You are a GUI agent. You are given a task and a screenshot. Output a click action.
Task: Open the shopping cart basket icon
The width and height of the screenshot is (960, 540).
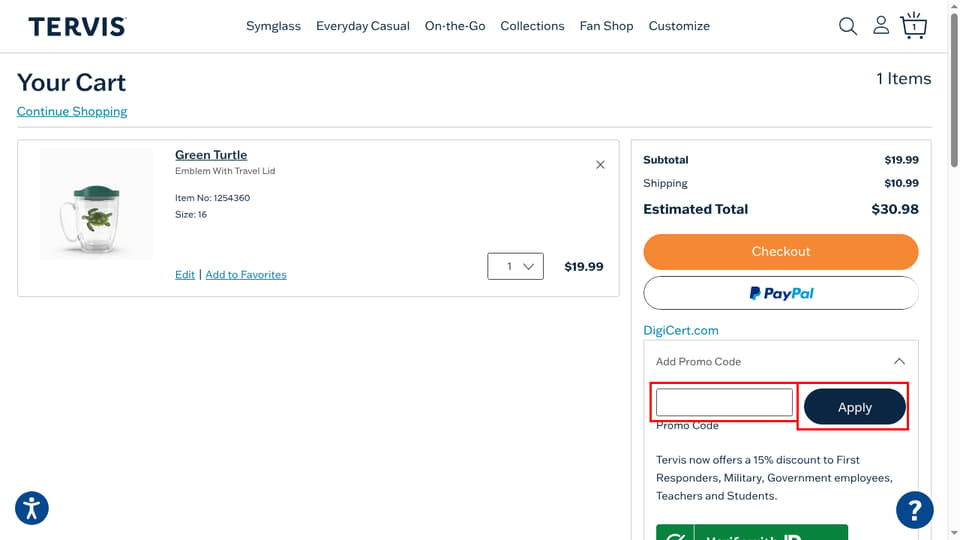pyautogui.click(x=913, y=26)
